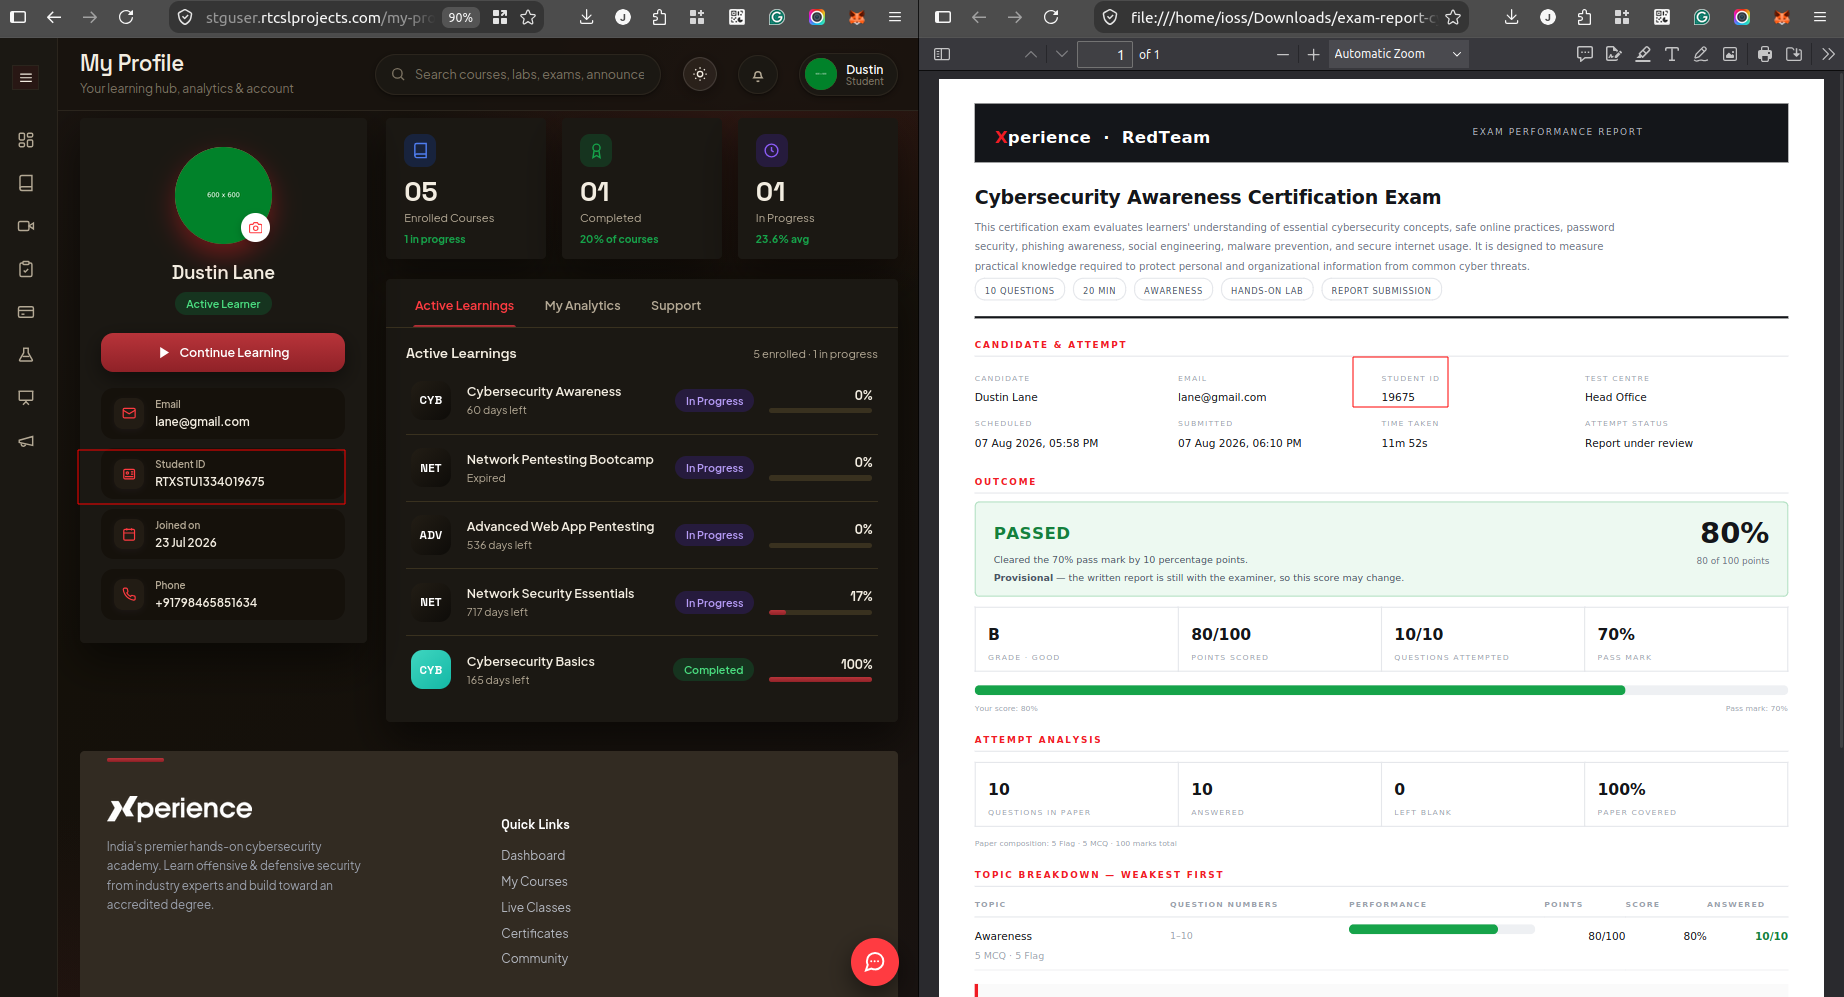Zoom out in the PDF viewer
This screenshot has height=997, width=1844.
pyautogui.click(x=1283, y=55)
